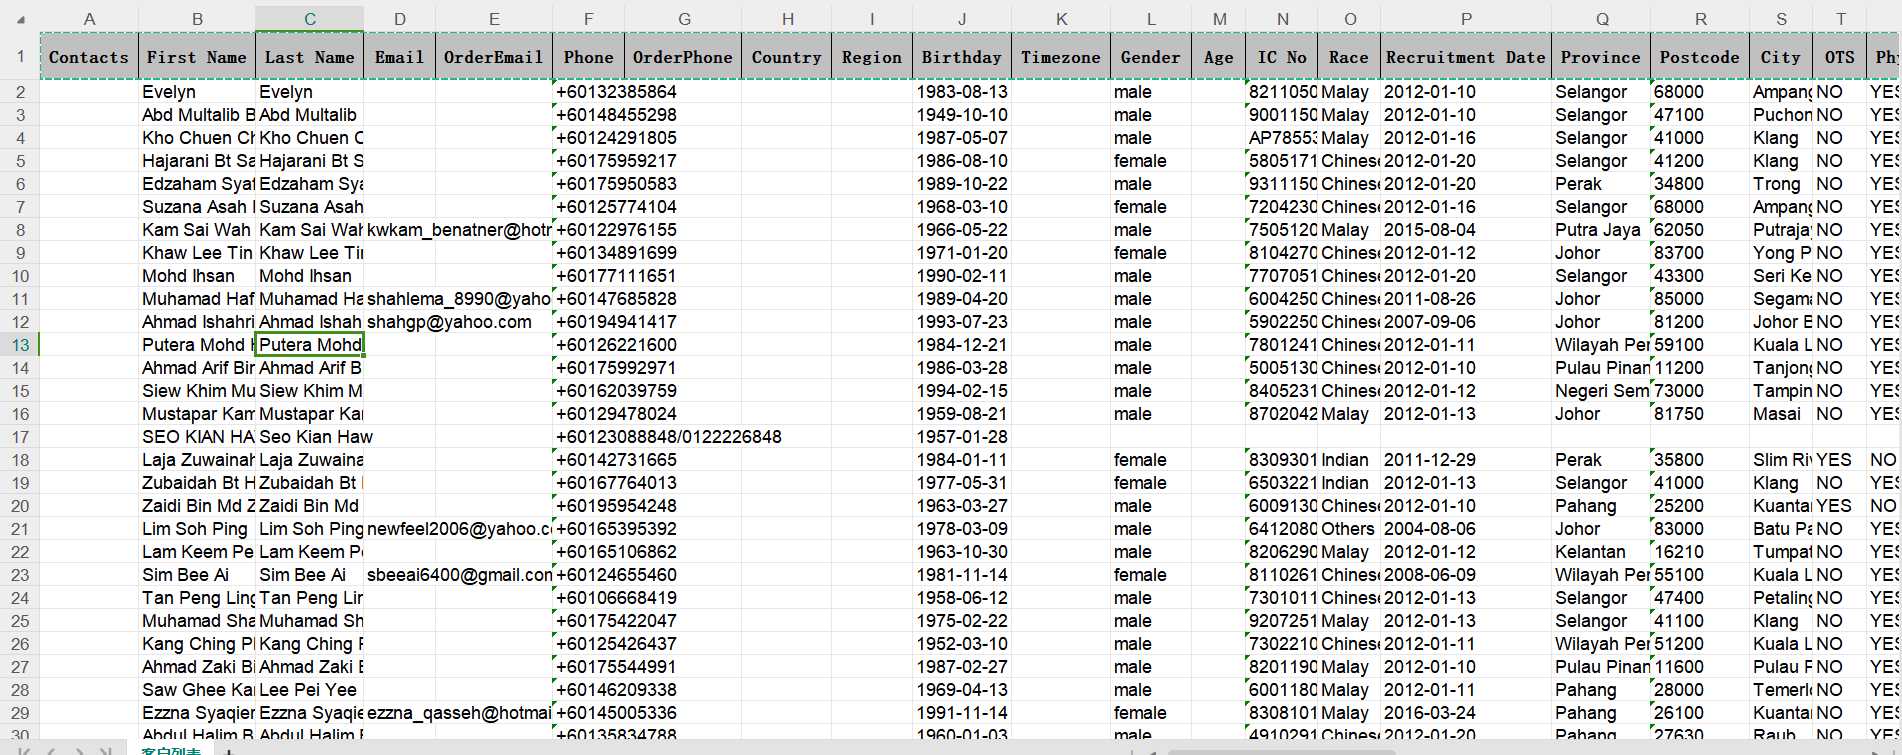Select row 2 header number
Image resolution: width=1902 pixels, height=755 pixels.
tap(20, 92)
